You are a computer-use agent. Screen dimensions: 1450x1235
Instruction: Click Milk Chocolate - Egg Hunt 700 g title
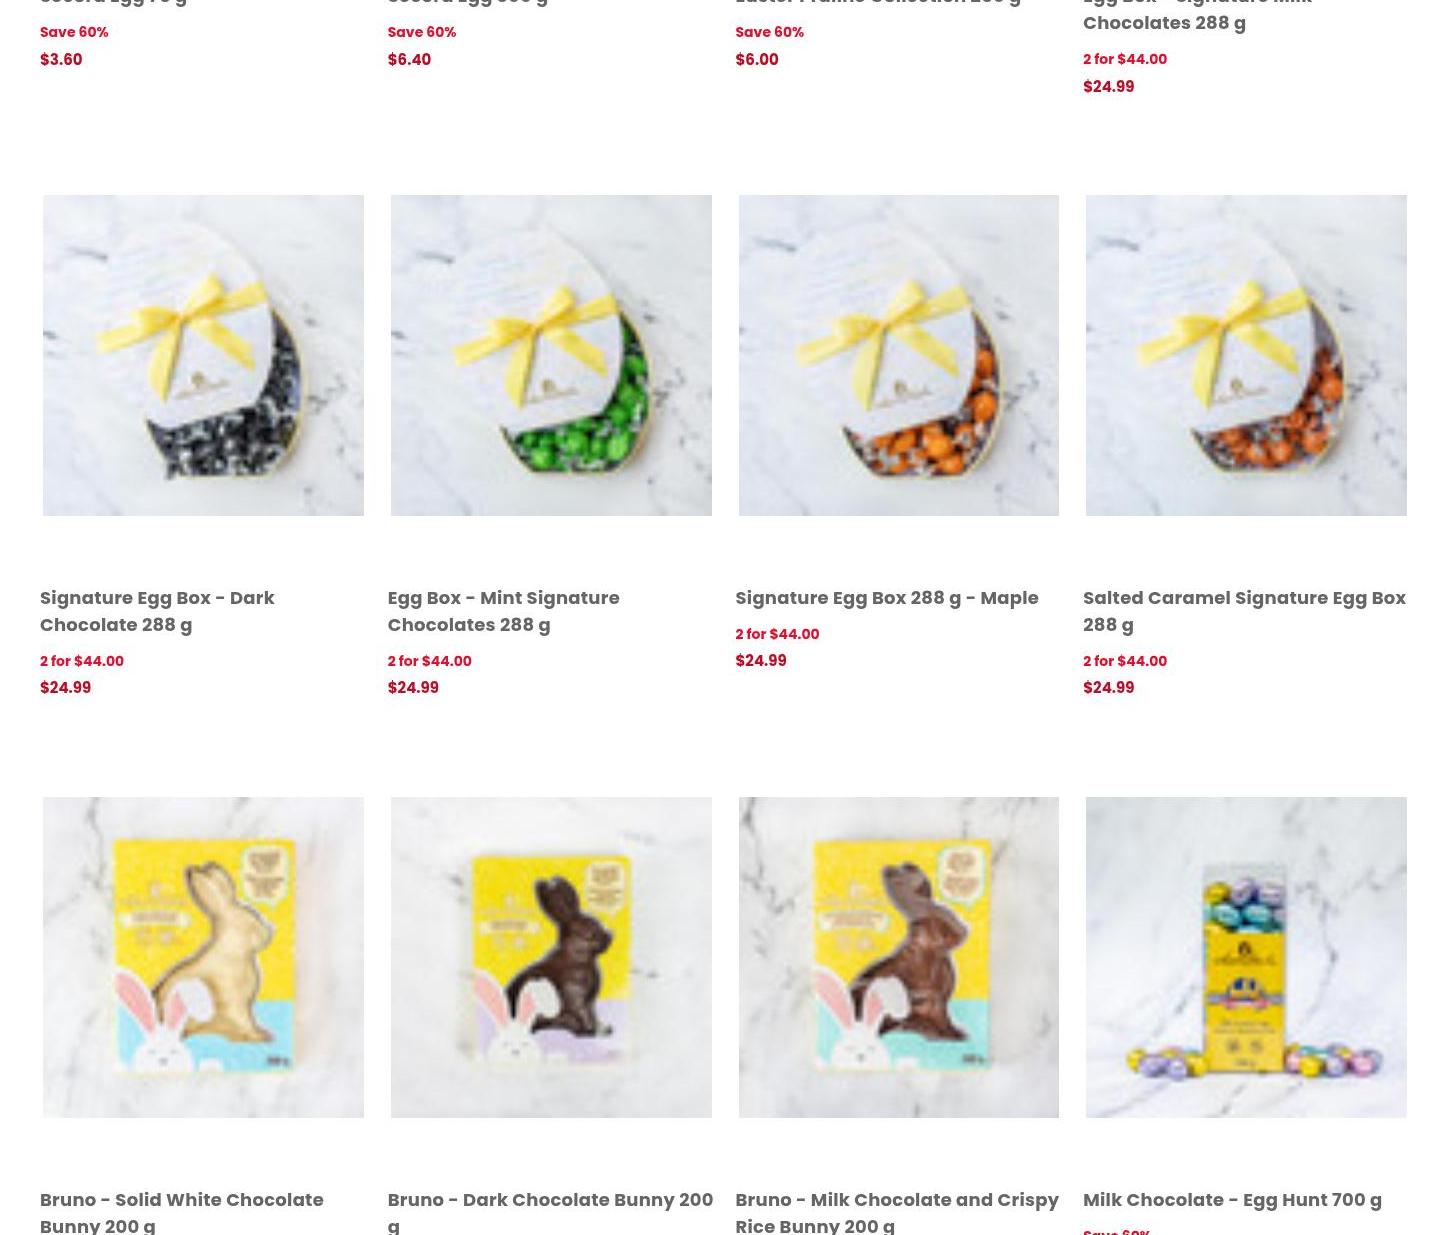[x=1232, y=1199]
